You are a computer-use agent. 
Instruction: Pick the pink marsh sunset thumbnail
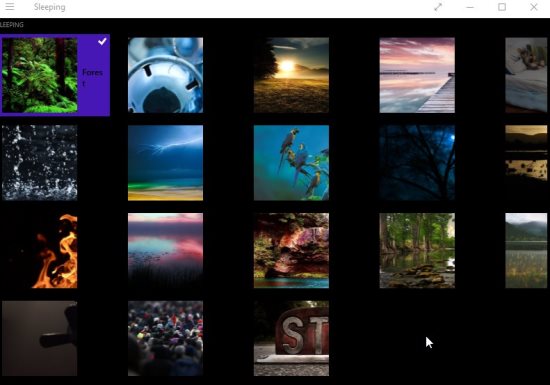[165, 251]
